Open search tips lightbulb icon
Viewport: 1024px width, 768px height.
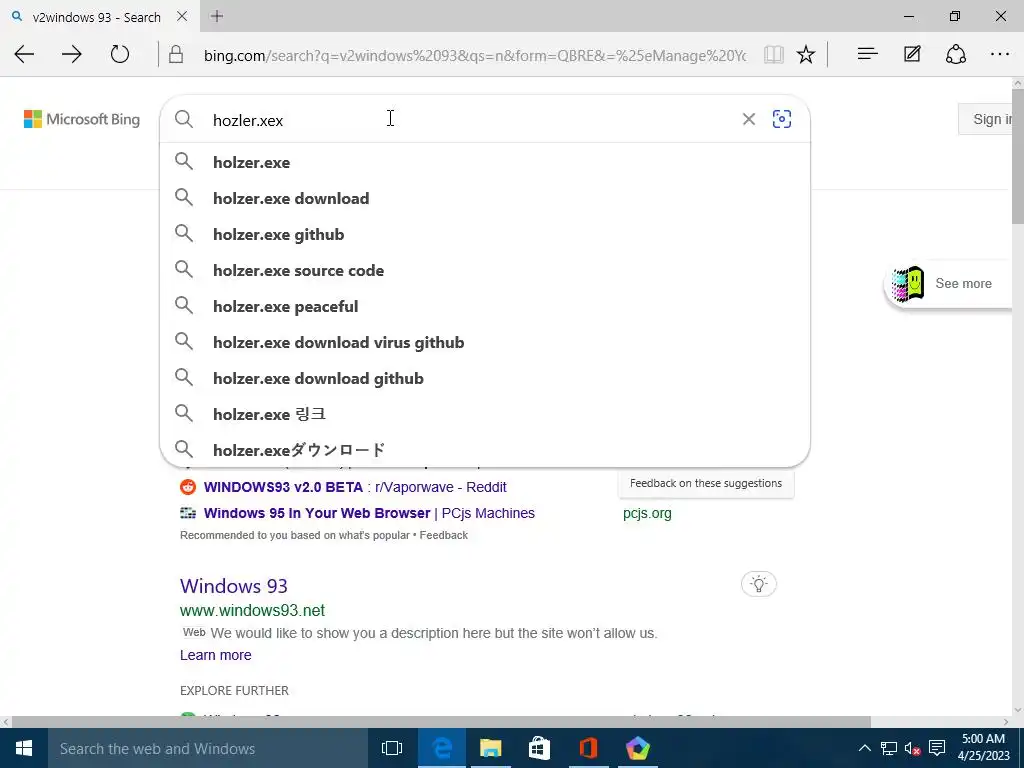point(759,584)
